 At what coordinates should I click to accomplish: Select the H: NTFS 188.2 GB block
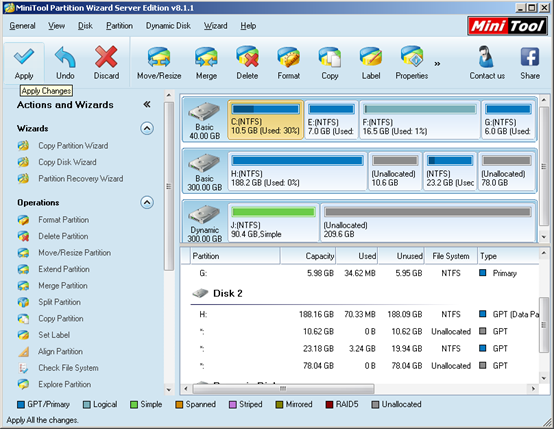coord(297,171)
